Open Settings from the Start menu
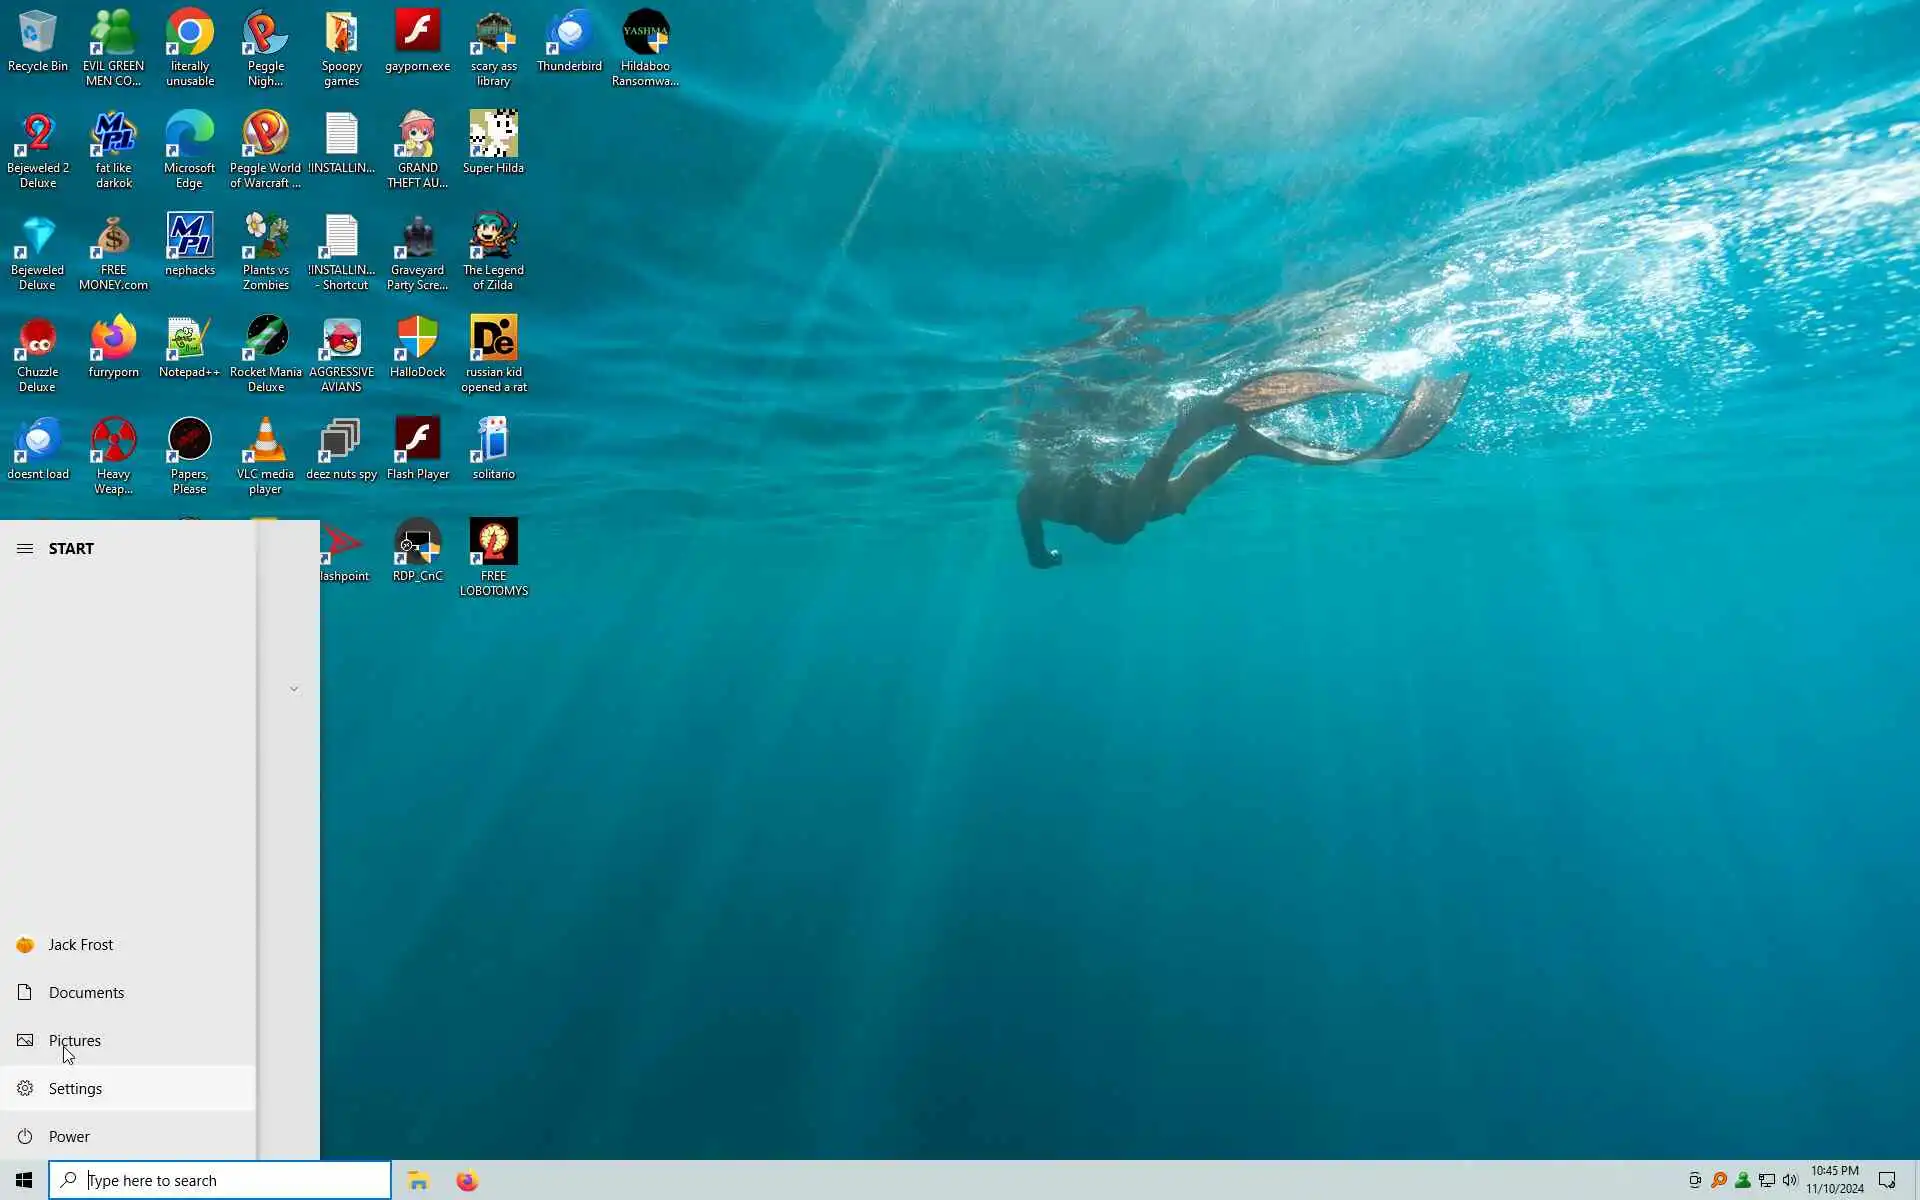 click(75, 1088)
